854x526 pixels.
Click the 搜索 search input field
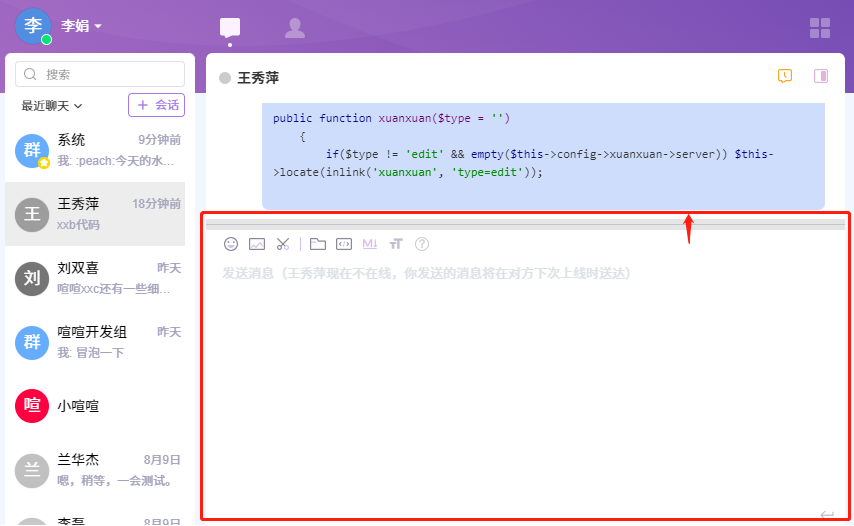click(x=100, y=74)
